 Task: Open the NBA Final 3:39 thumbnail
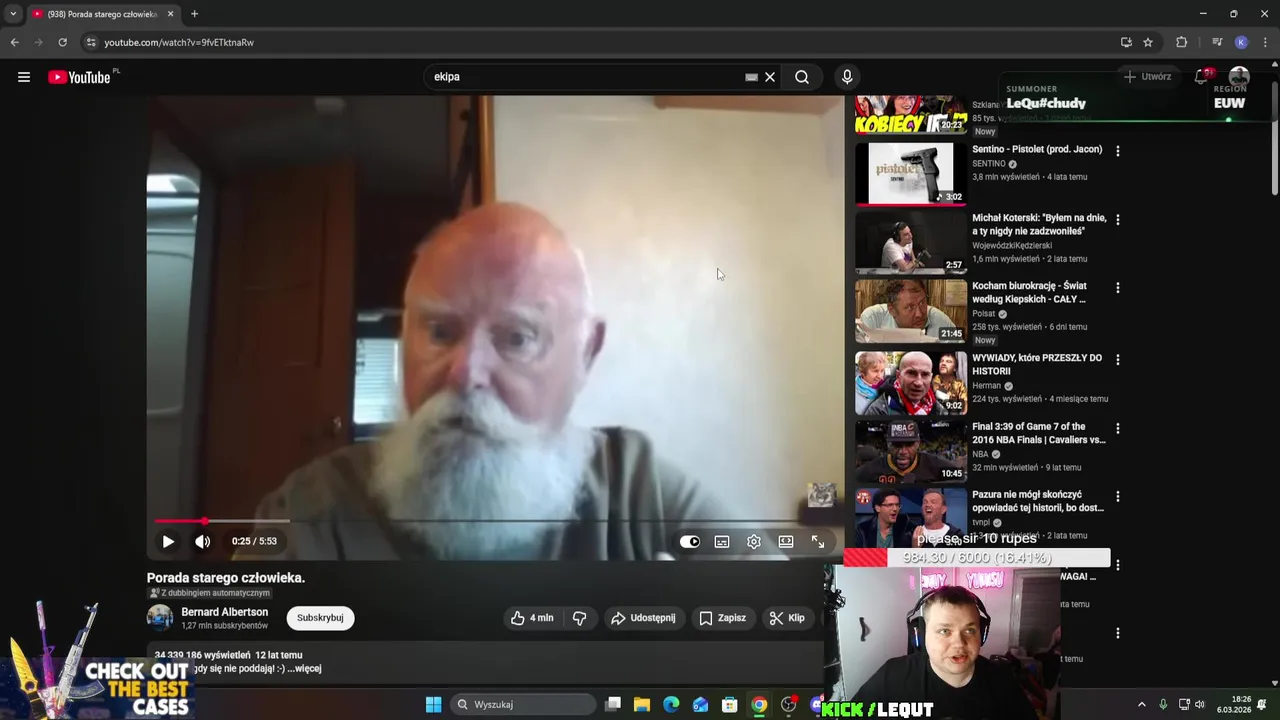[x=910, y=451]
